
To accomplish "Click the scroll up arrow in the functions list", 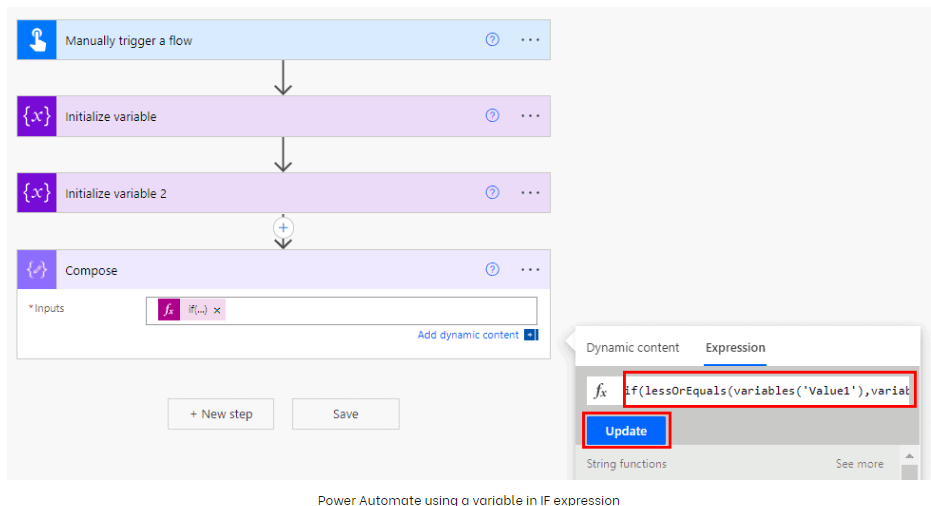I will (x=909, y=456).
